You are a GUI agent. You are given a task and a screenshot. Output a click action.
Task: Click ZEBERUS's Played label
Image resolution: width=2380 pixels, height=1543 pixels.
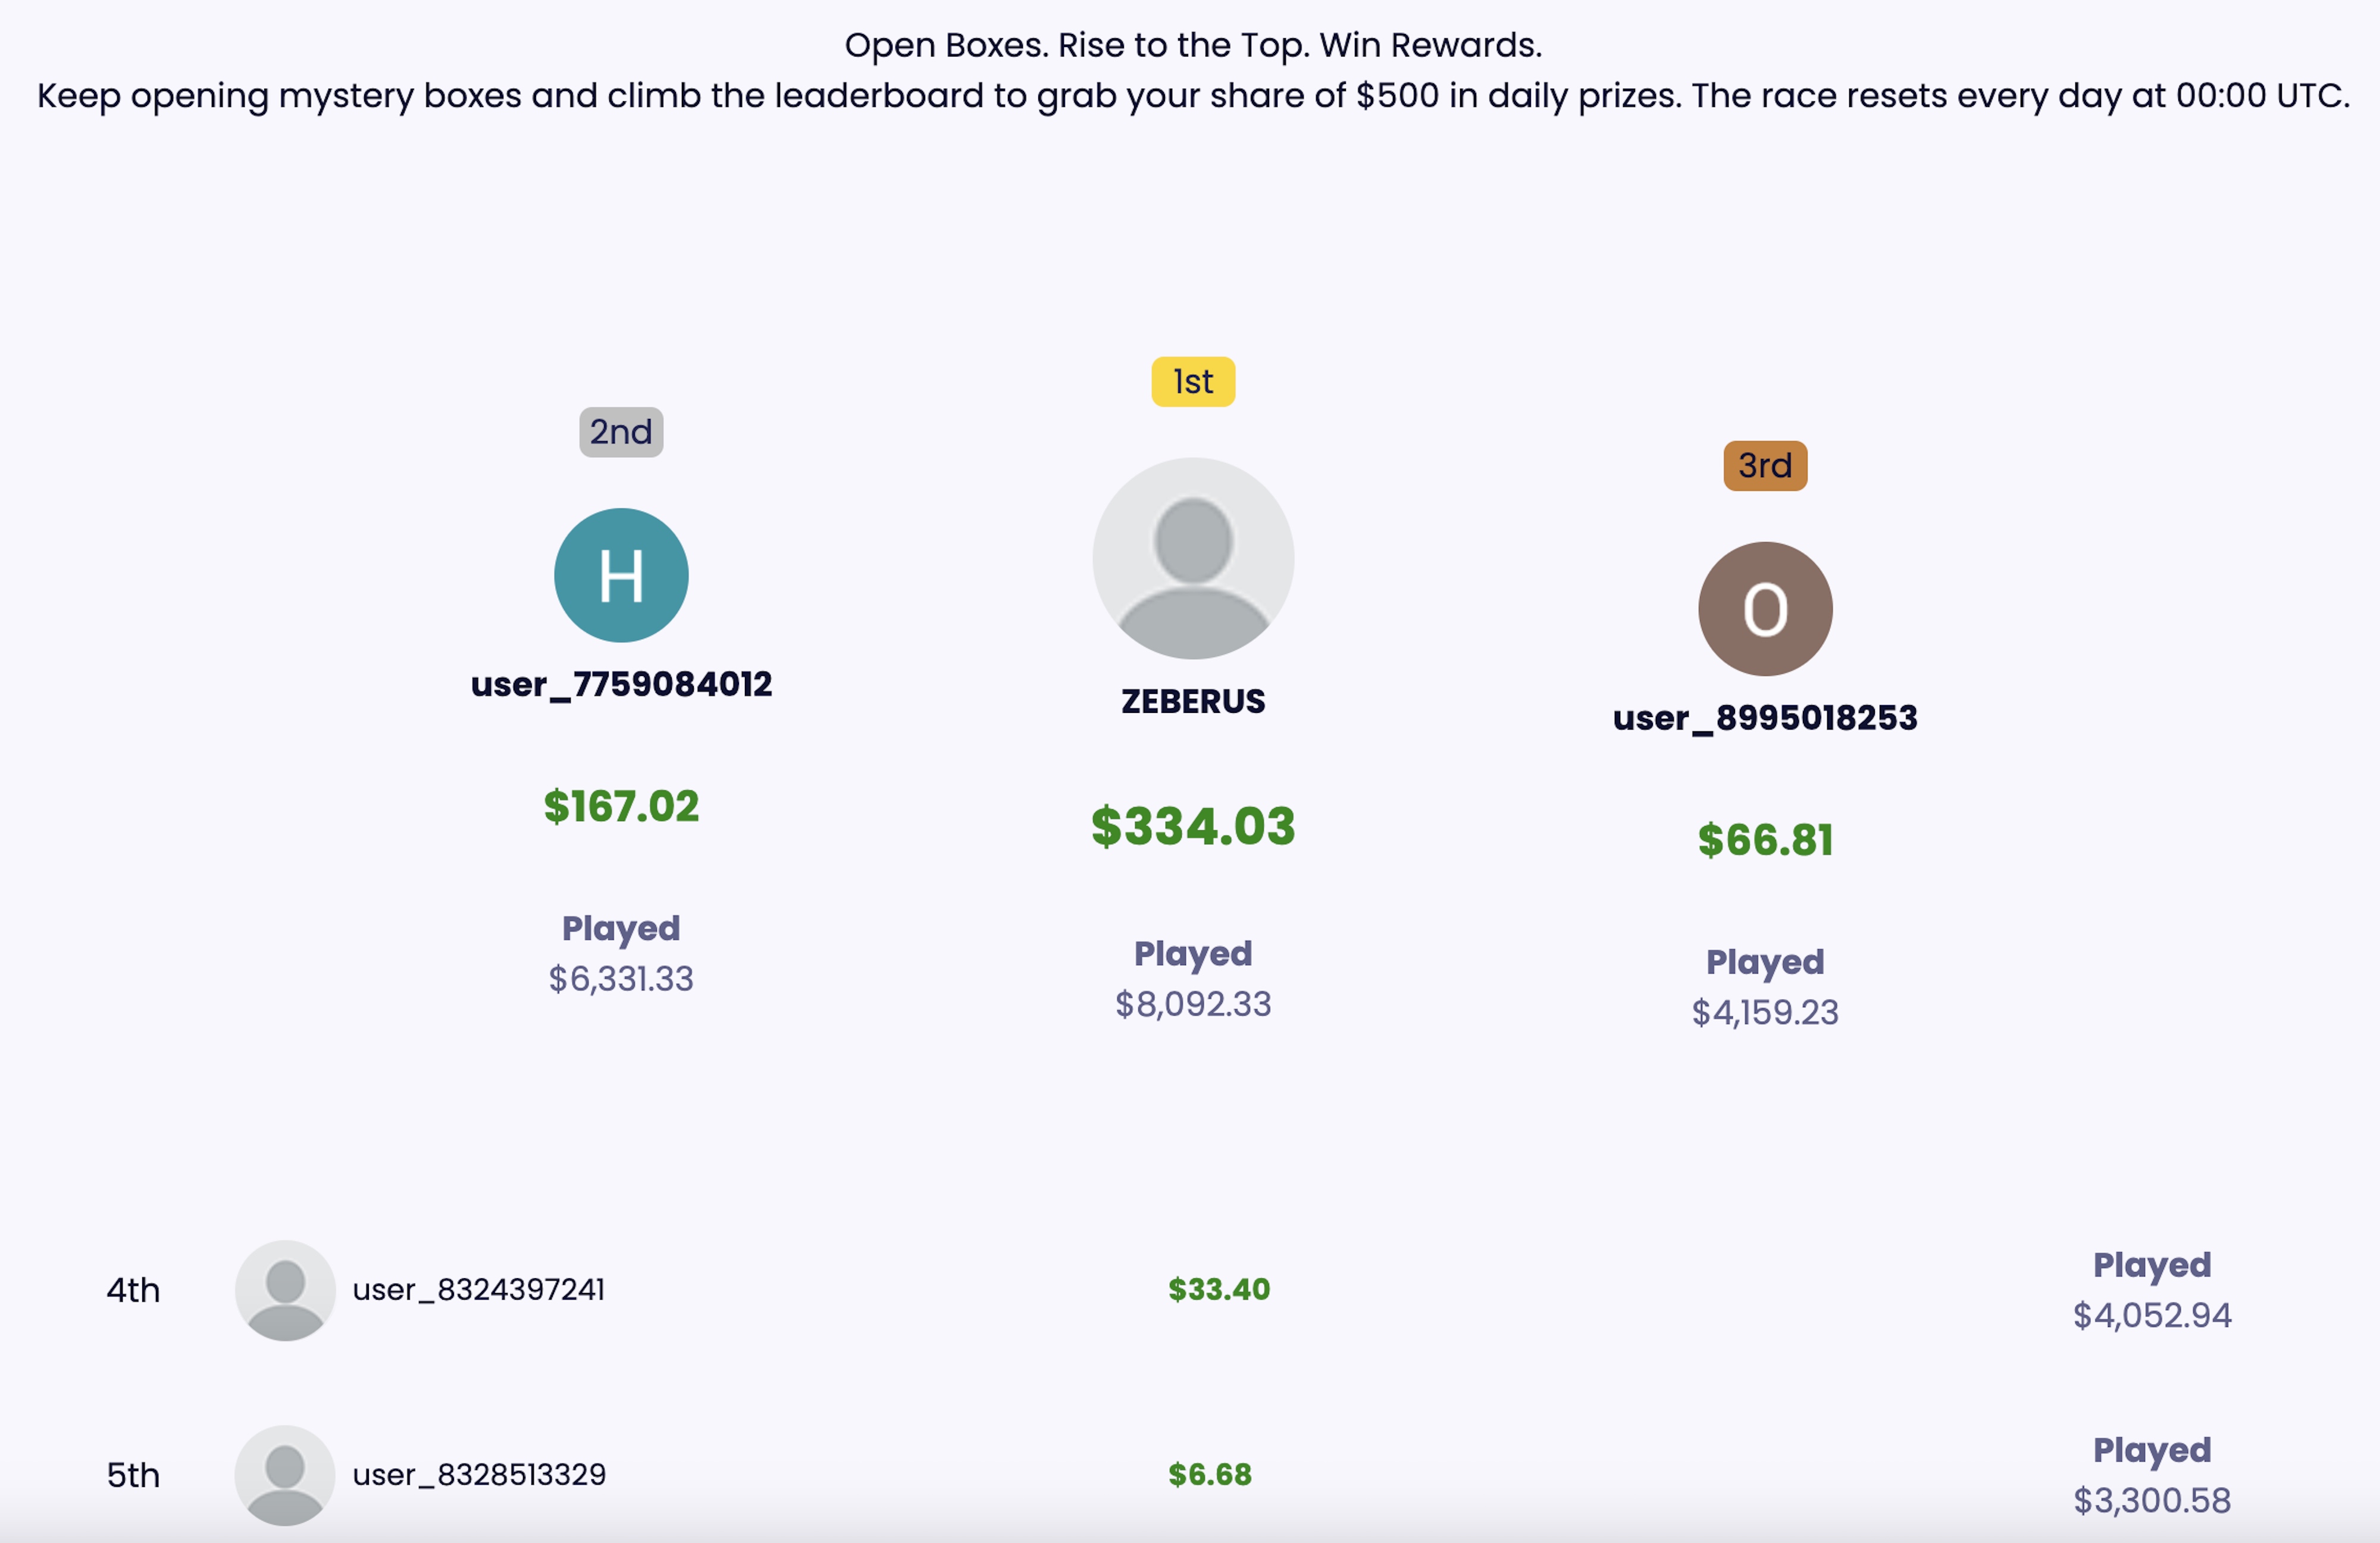(1192, 953)
